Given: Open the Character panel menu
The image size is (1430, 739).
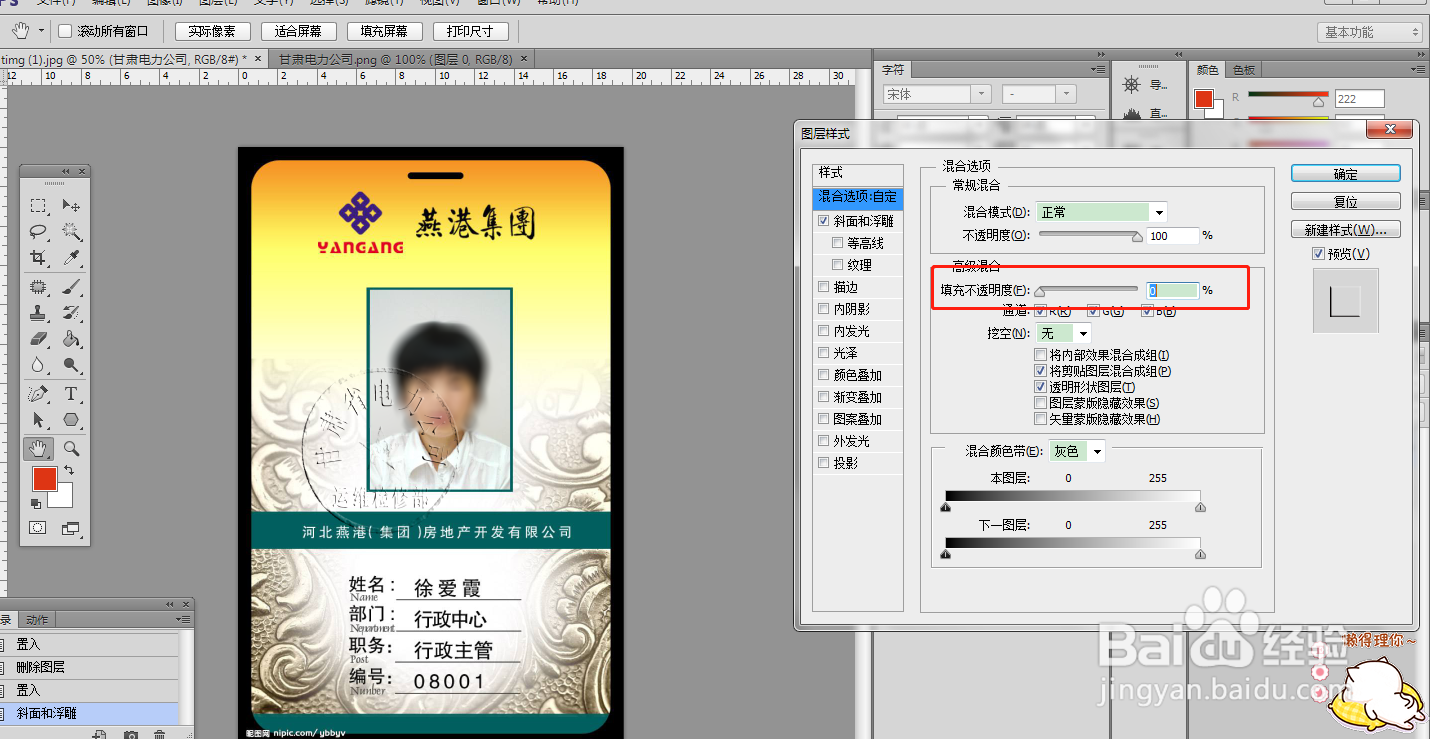Looking at the screenshot, I should pos(1097,69).
